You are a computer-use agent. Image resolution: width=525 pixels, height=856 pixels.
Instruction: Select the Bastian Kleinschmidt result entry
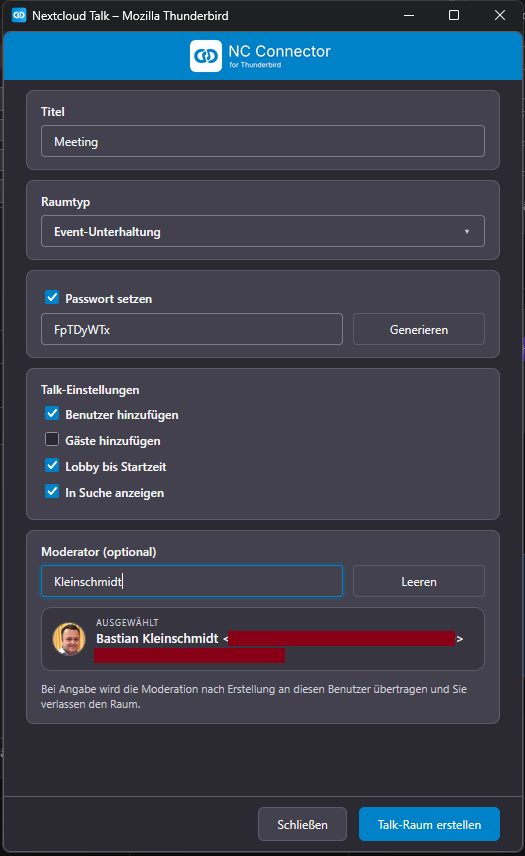coord(262,639)
